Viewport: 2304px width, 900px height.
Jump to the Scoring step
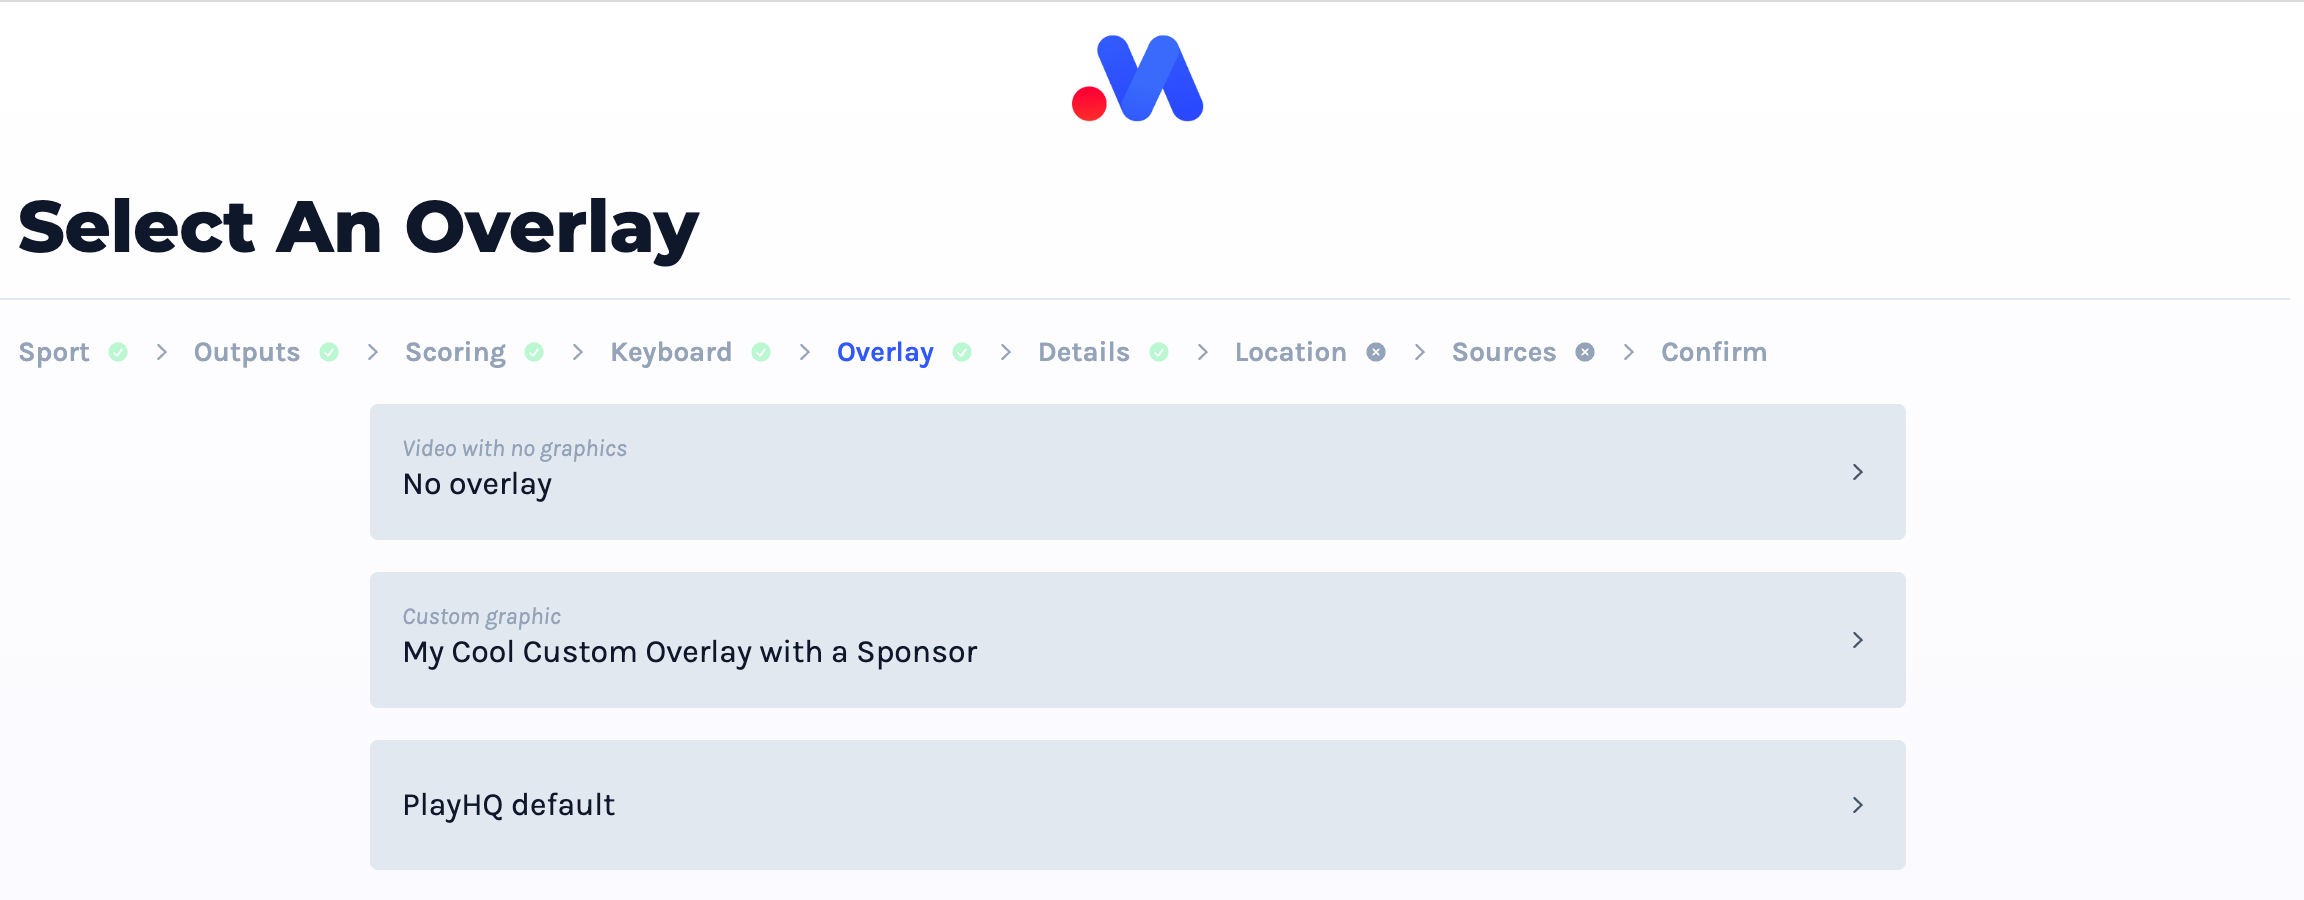[x=455, y=353]
